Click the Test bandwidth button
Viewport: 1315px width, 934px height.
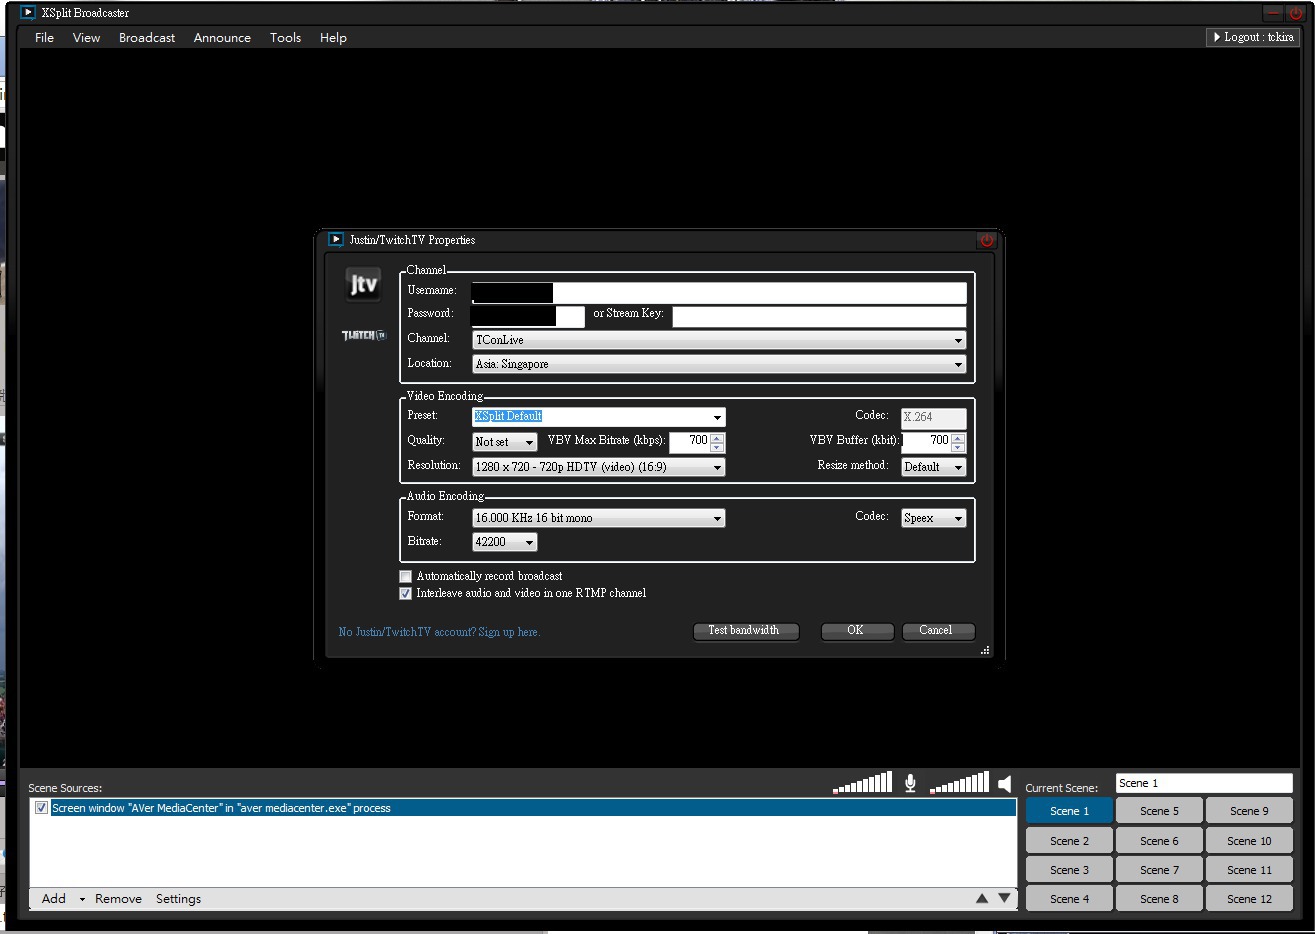[745, 630]
